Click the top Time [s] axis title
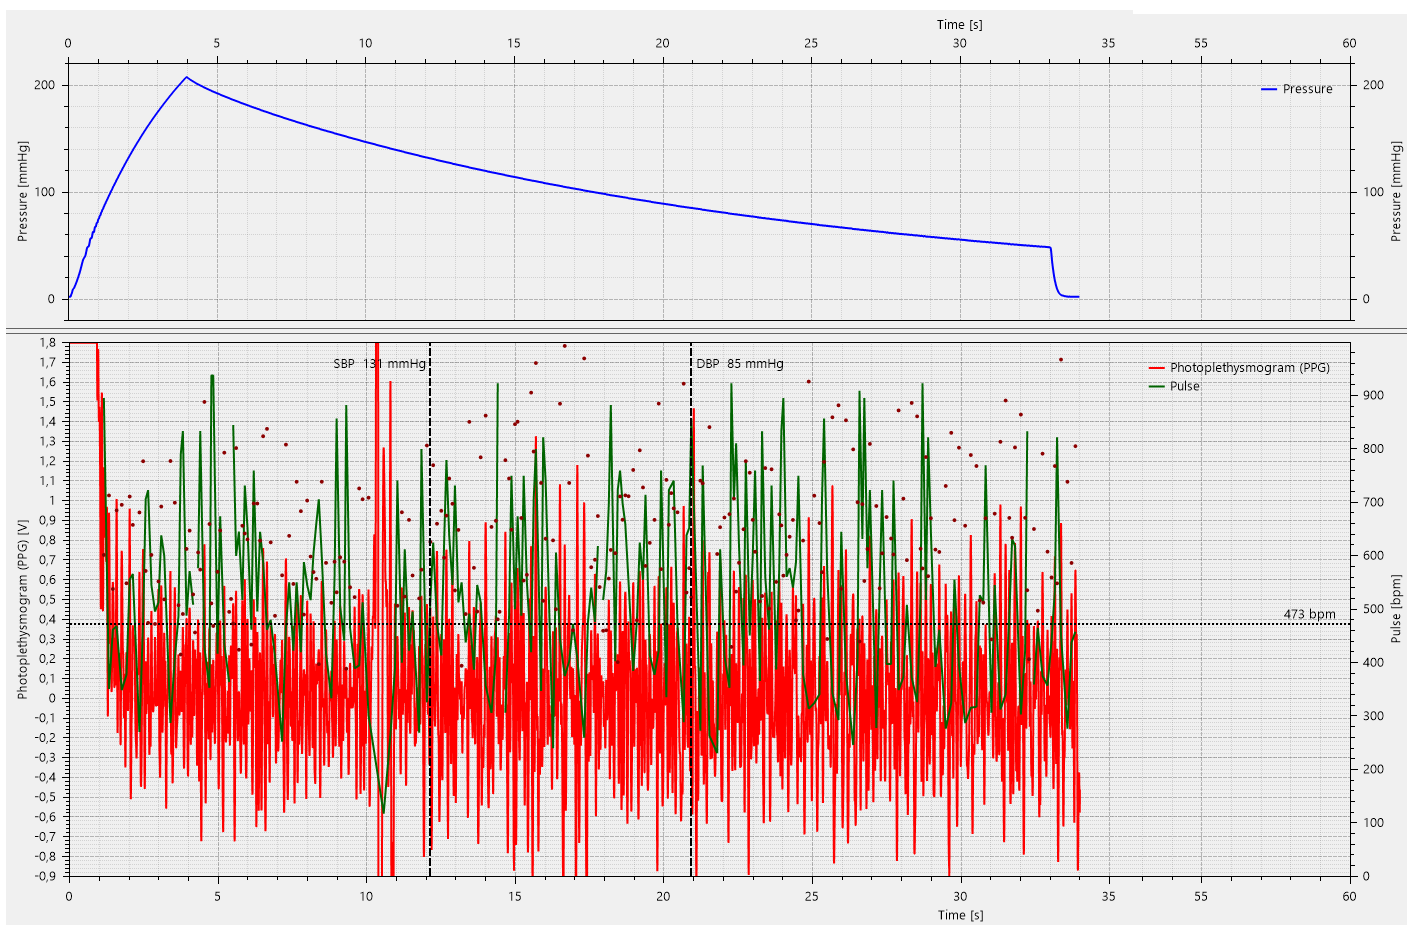Viewport: 1426px width, 925px height. tap(959, 25)
